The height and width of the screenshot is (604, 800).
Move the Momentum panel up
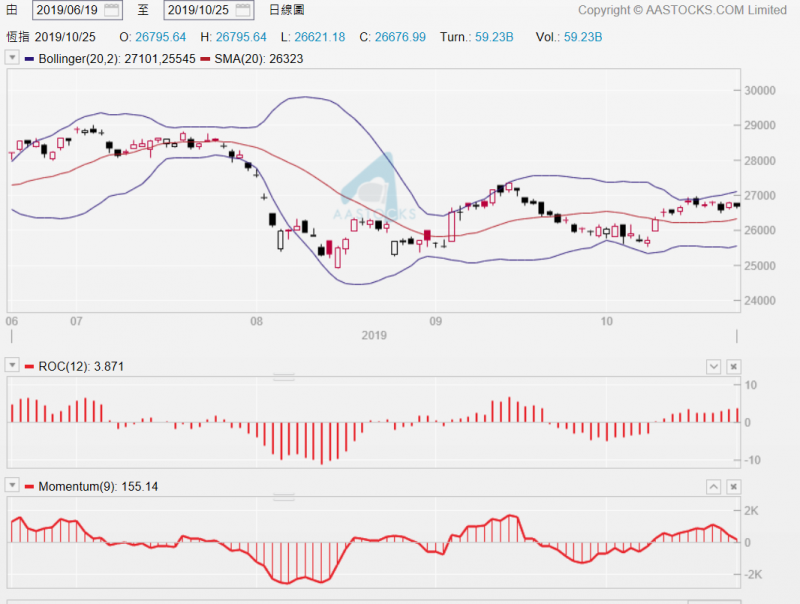pyautogui.click(x=713, y=487)
